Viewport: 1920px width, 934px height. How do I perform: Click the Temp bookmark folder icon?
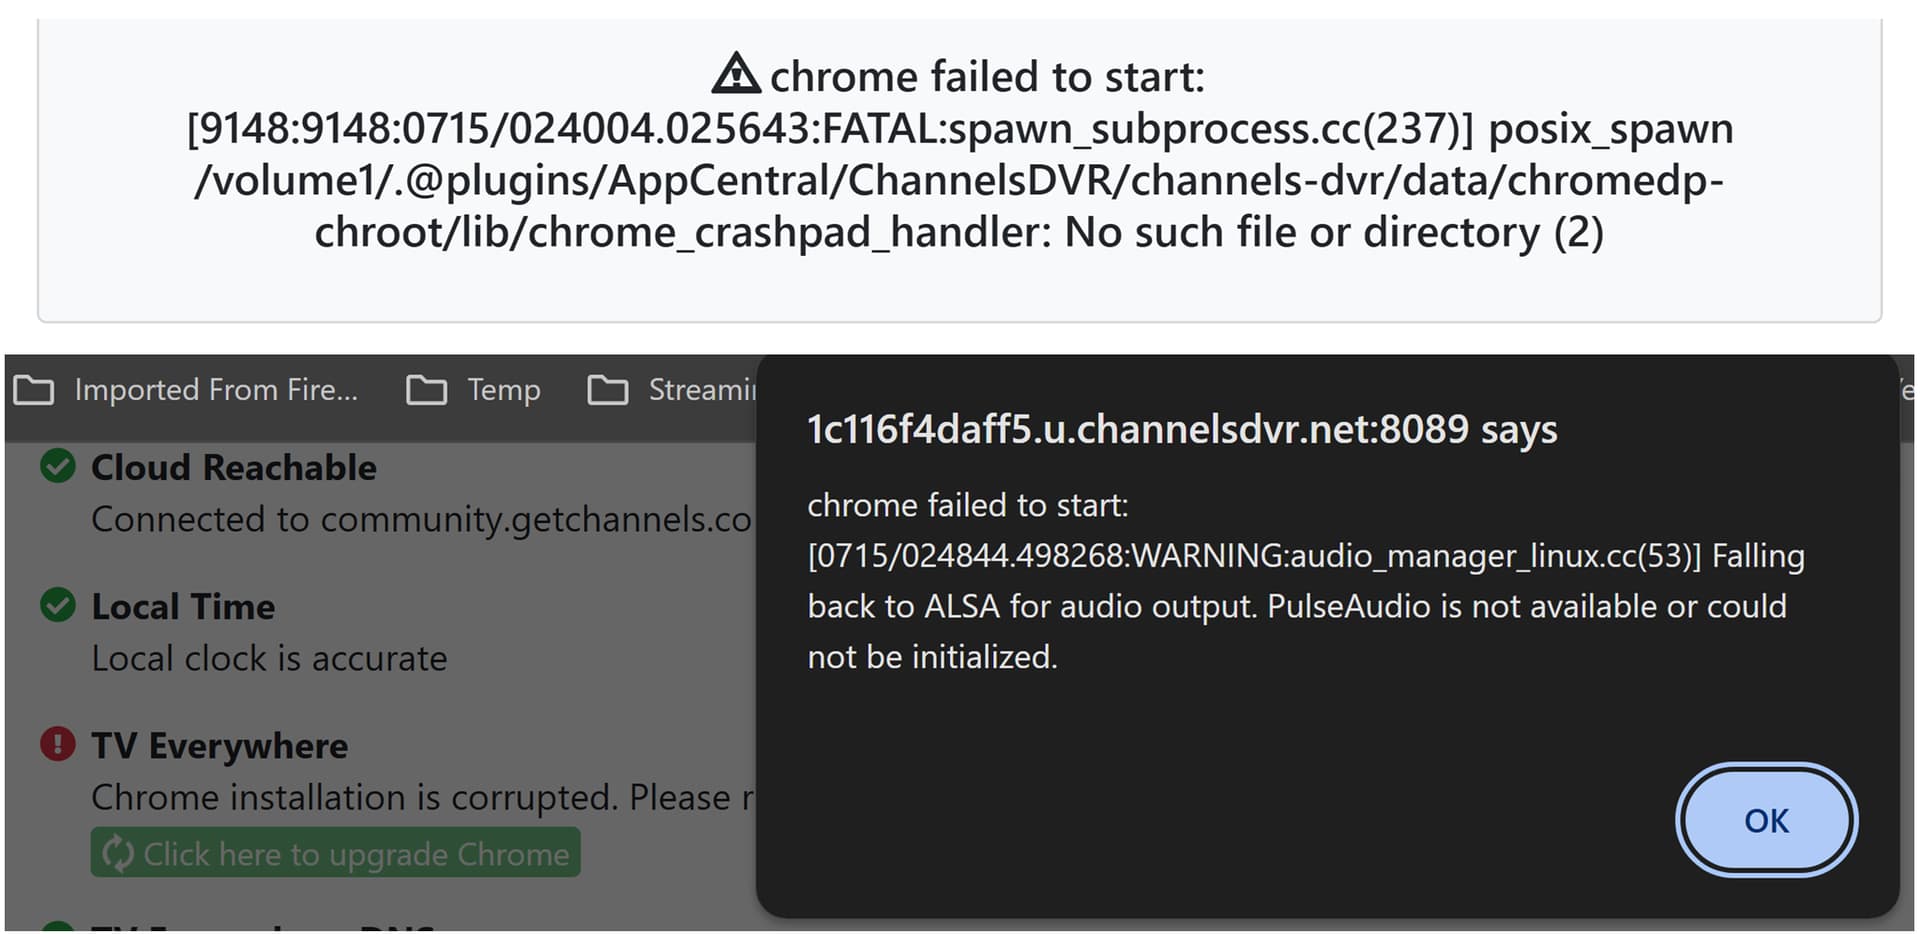pyautogui.click(x=426, y=390)
